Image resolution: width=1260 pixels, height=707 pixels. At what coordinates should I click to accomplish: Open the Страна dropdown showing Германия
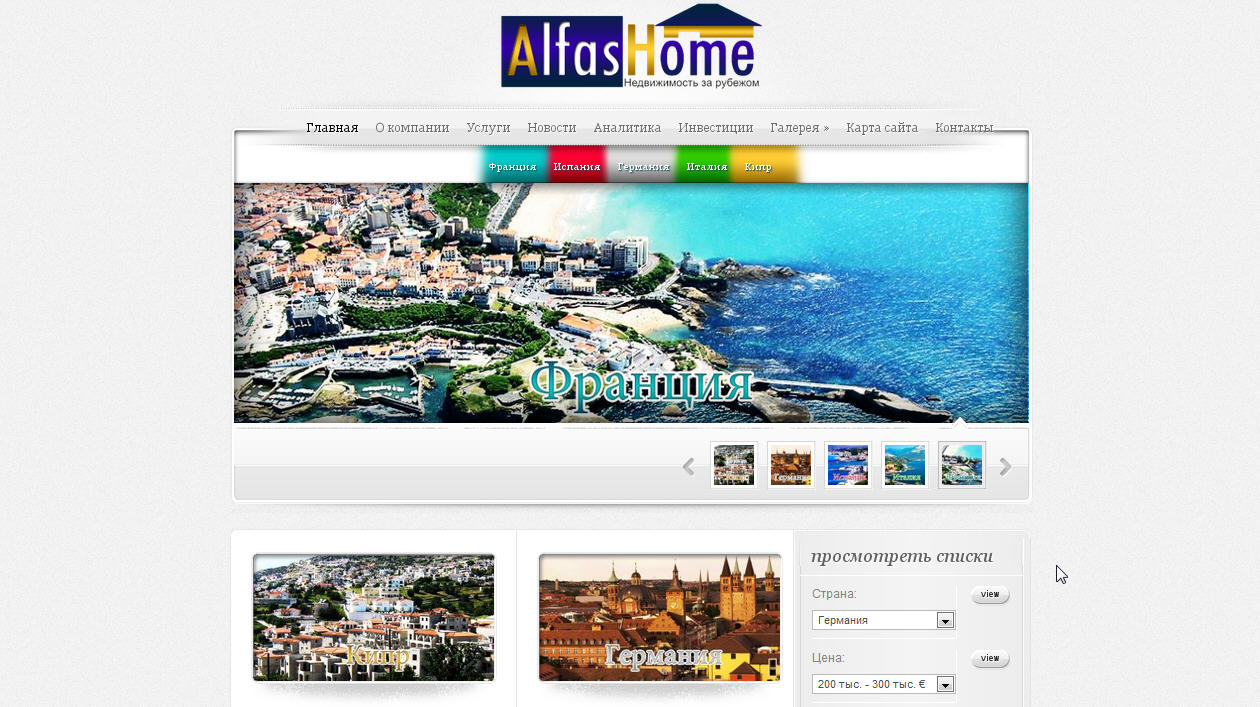tap(884, 620)
